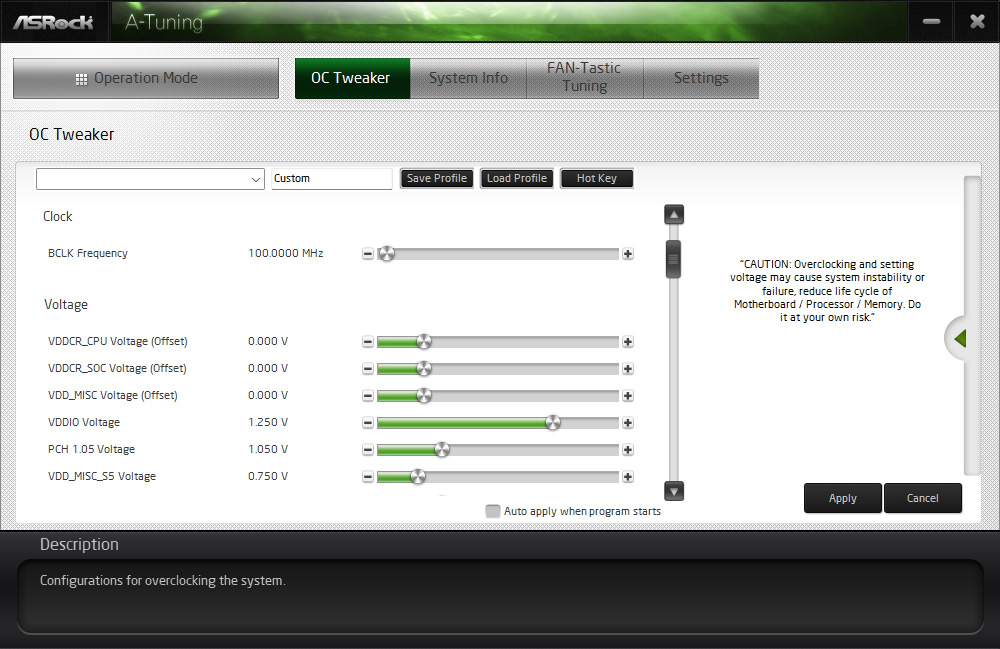Select the OC Tweaker tab
Viewport: 1000px width, 649px height.
[352, 78]
